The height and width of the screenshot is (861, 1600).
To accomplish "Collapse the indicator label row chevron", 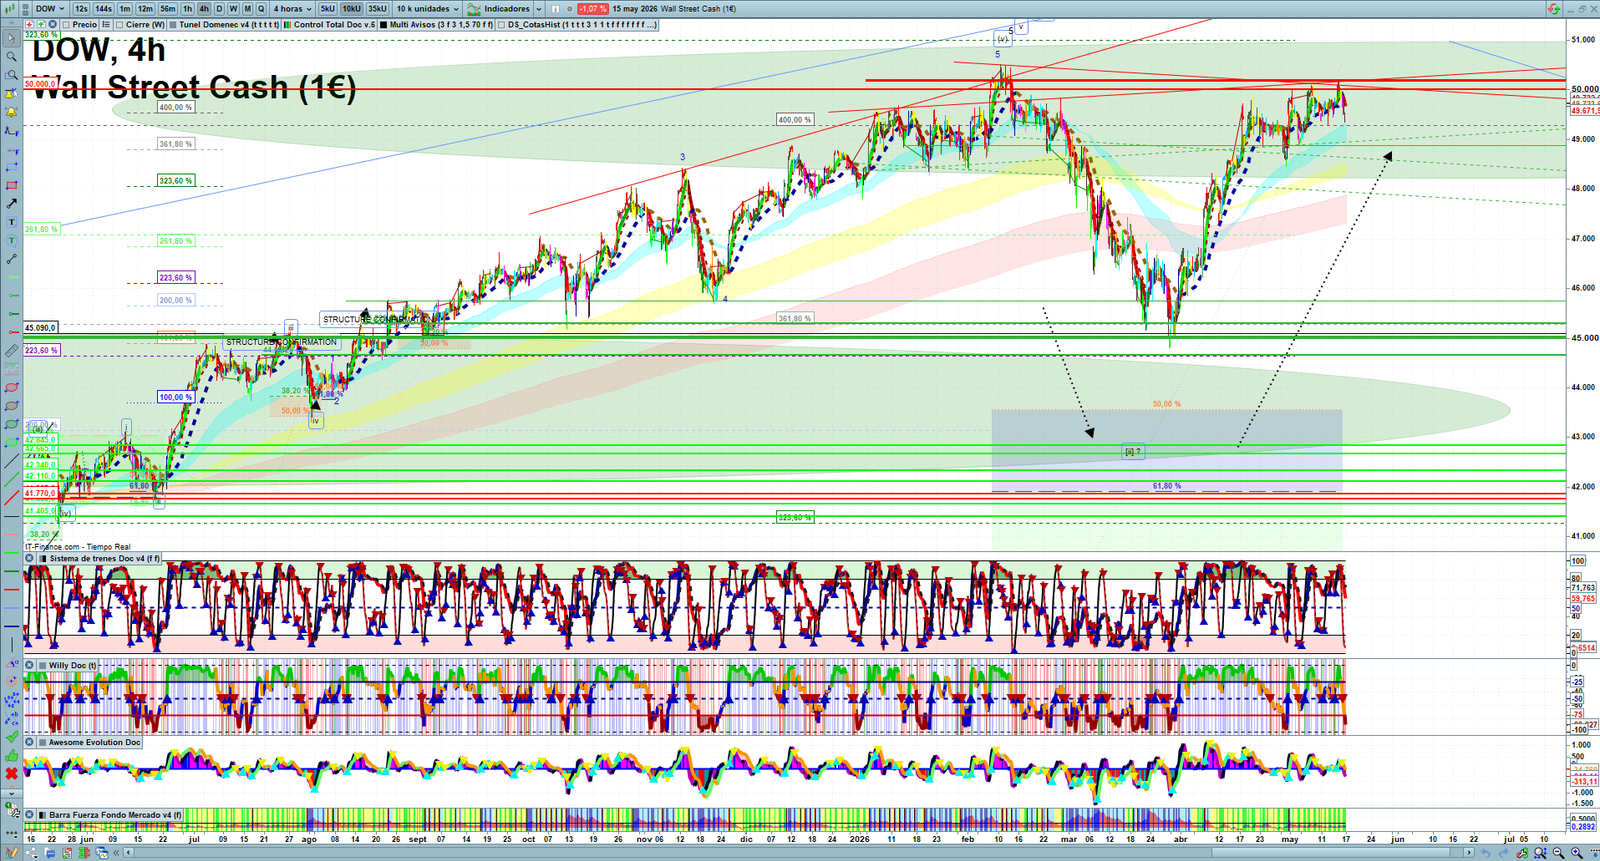I will click(x=11, y=24).
